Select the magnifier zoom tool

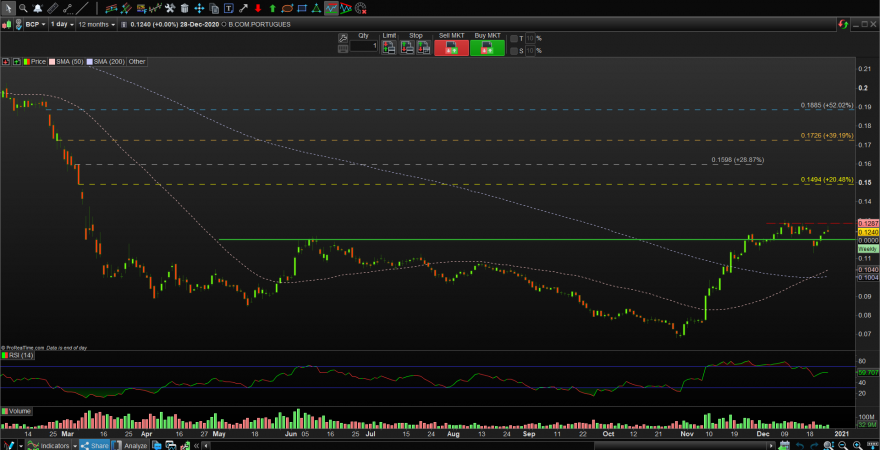coord(23,8)
